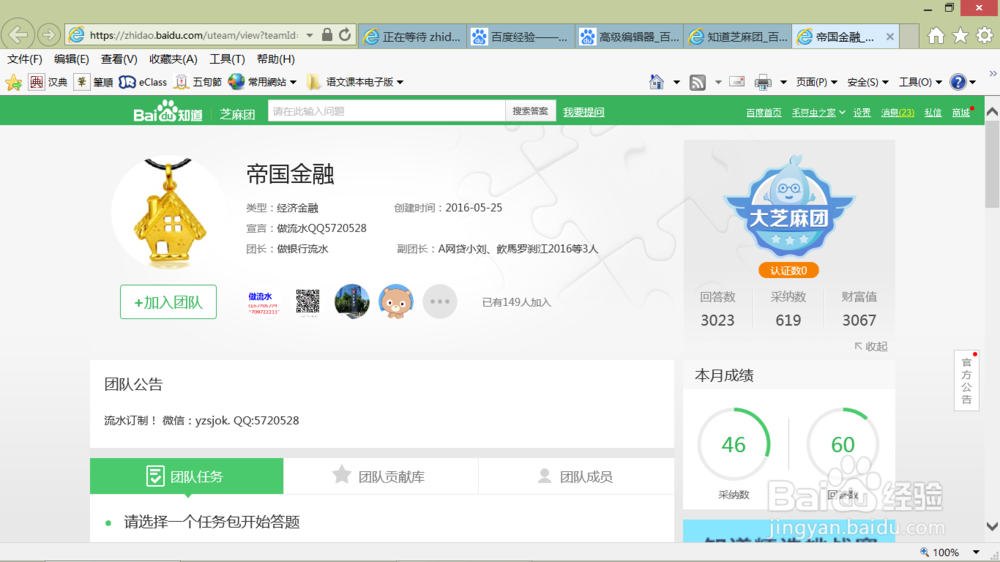Open the eClass bookmark
The height and width of the screenshot is (562, 1000).
pyautogui.click(x=143, y=82)
